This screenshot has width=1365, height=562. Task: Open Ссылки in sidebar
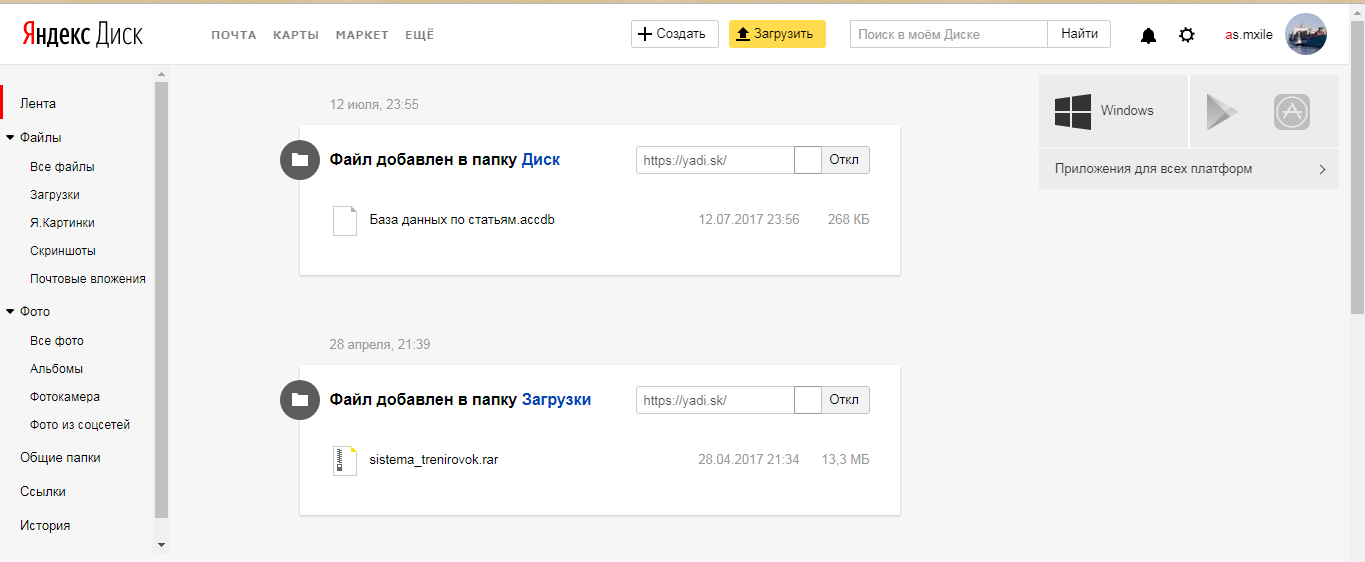[x=43, y=492]
